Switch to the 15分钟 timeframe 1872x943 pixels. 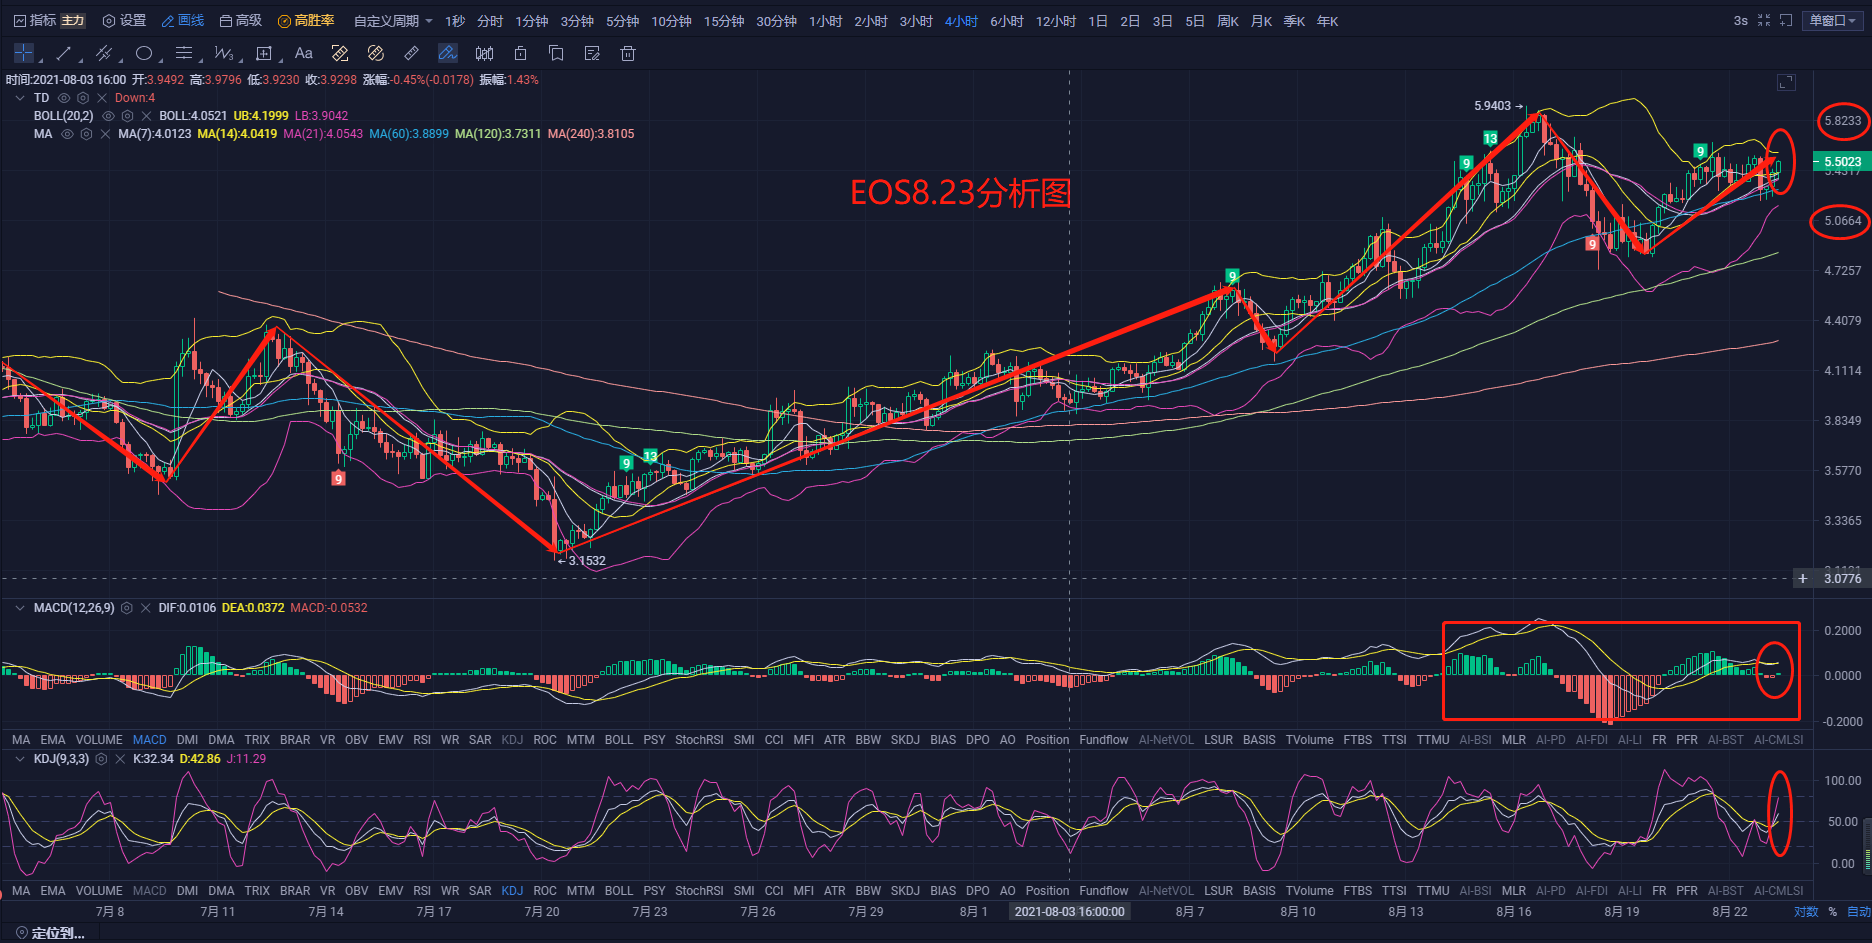[x=724, y=21]
